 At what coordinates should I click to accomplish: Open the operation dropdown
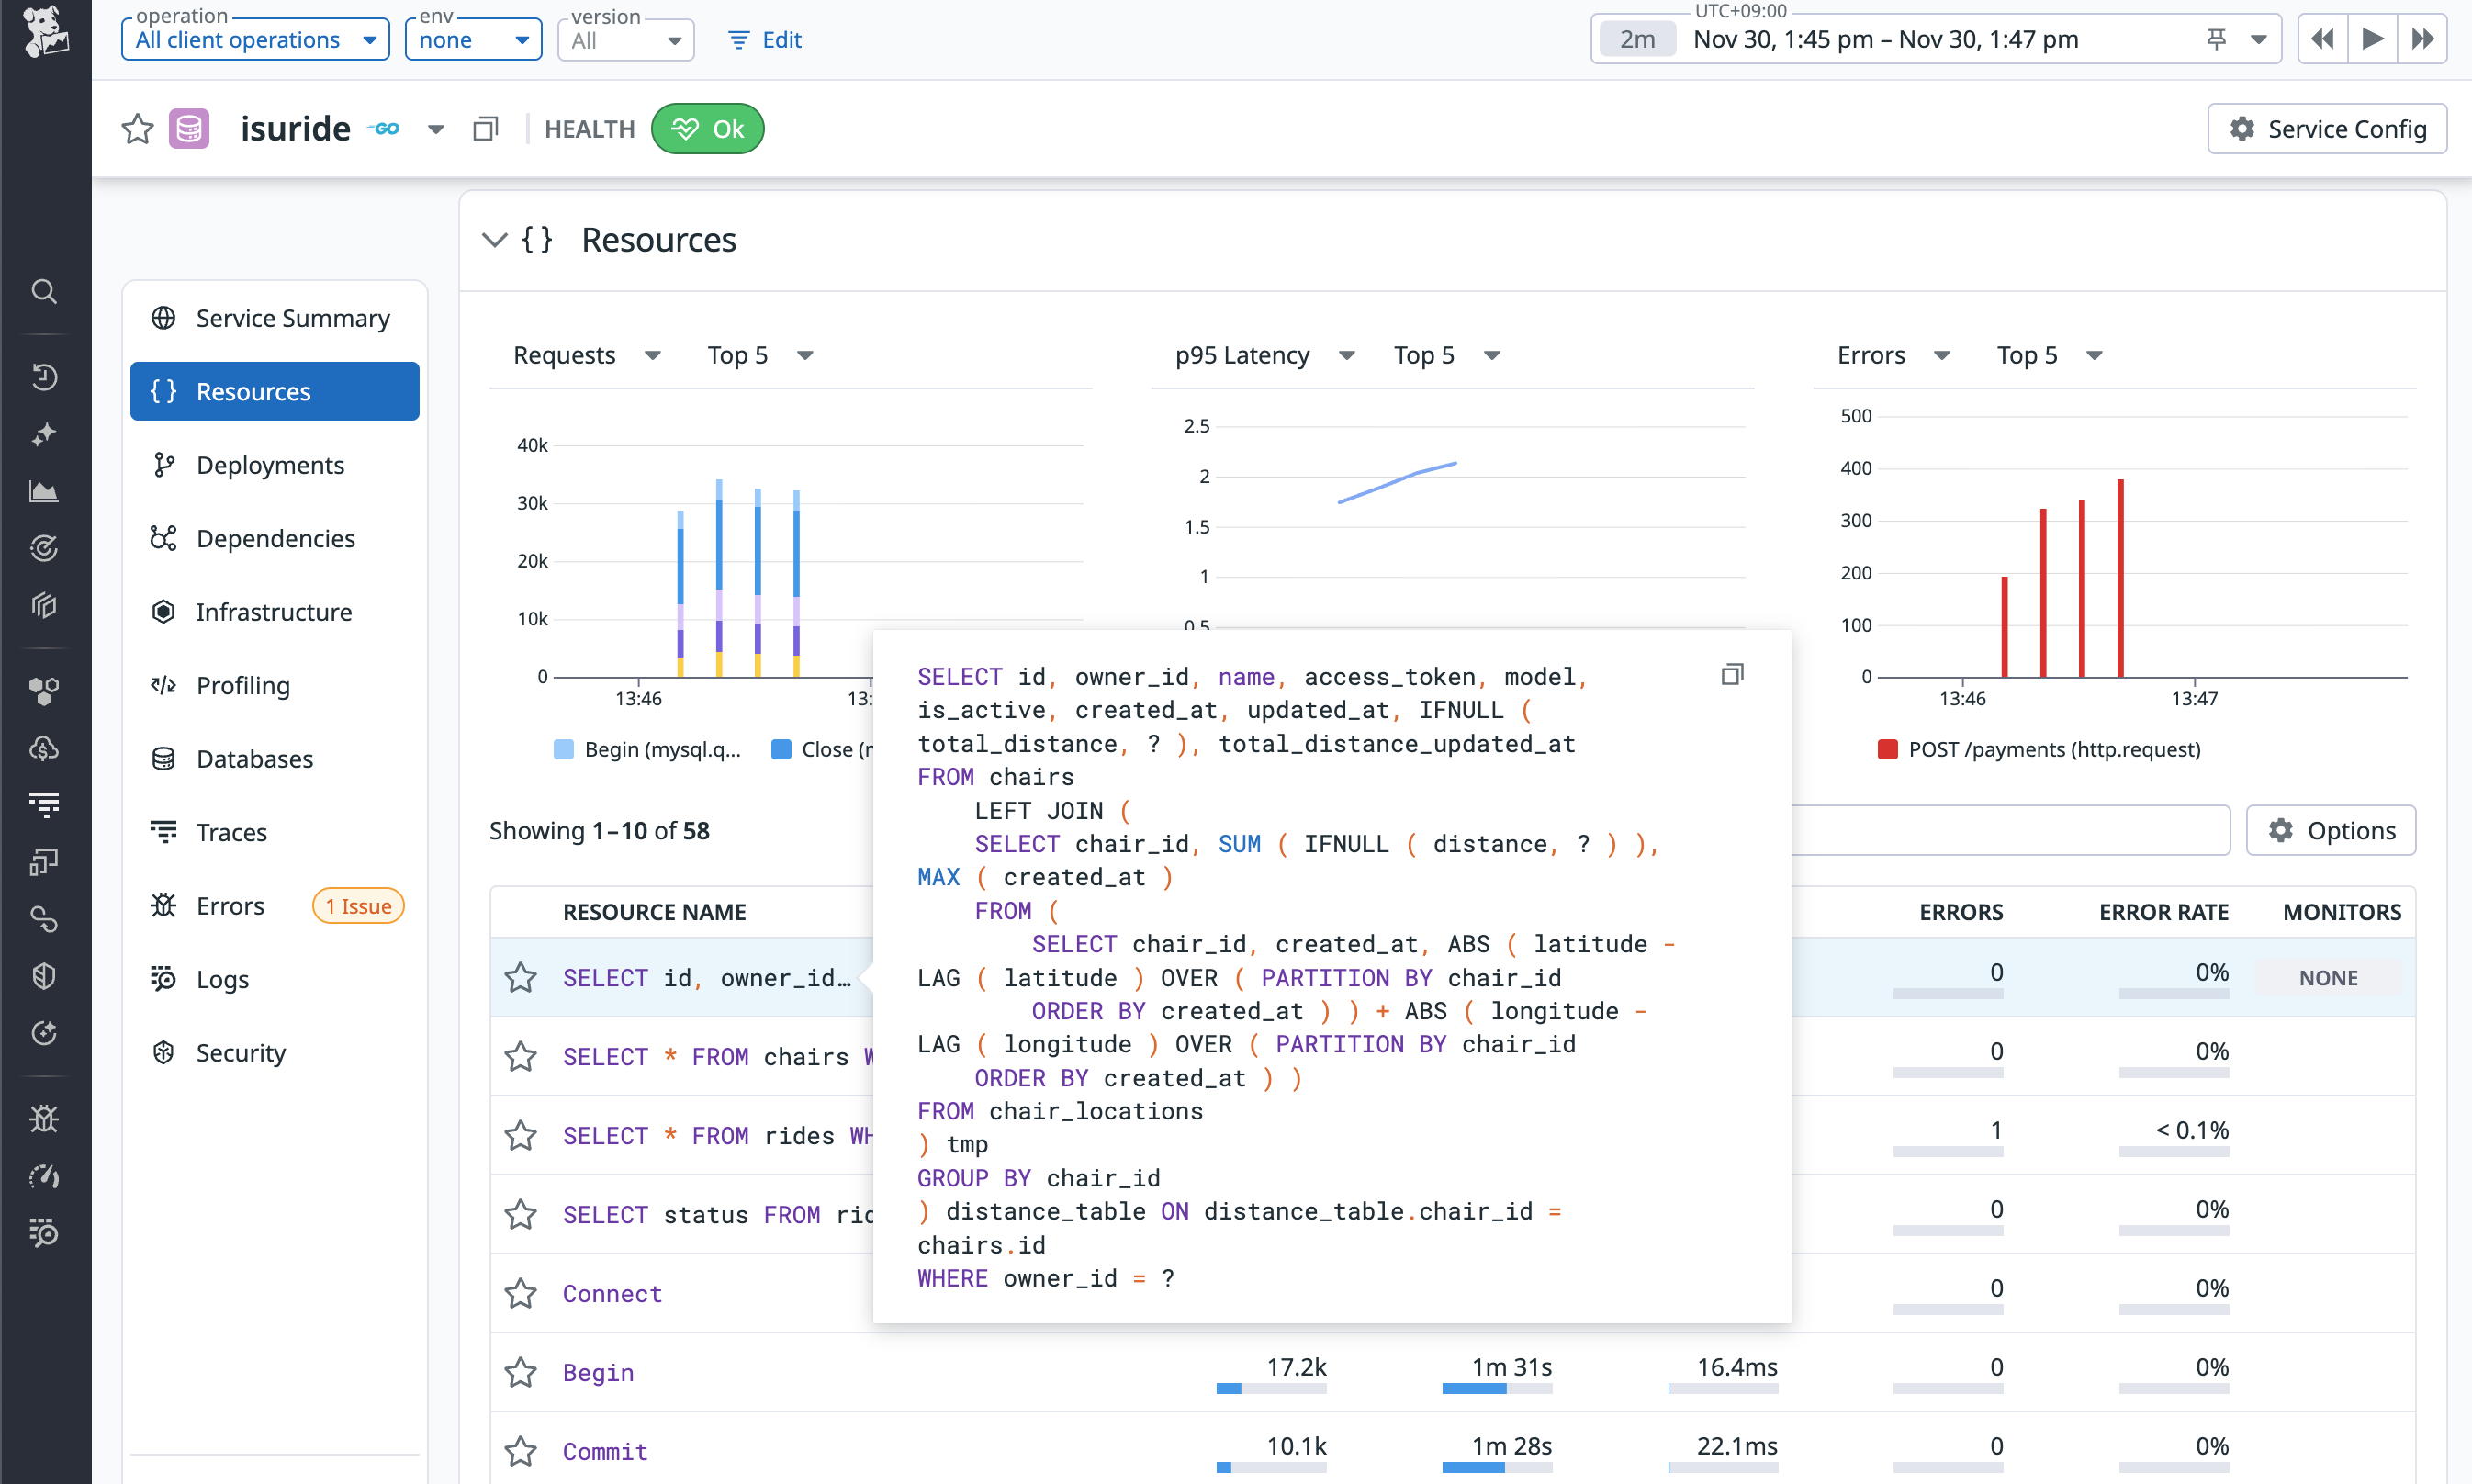(255, 40)
